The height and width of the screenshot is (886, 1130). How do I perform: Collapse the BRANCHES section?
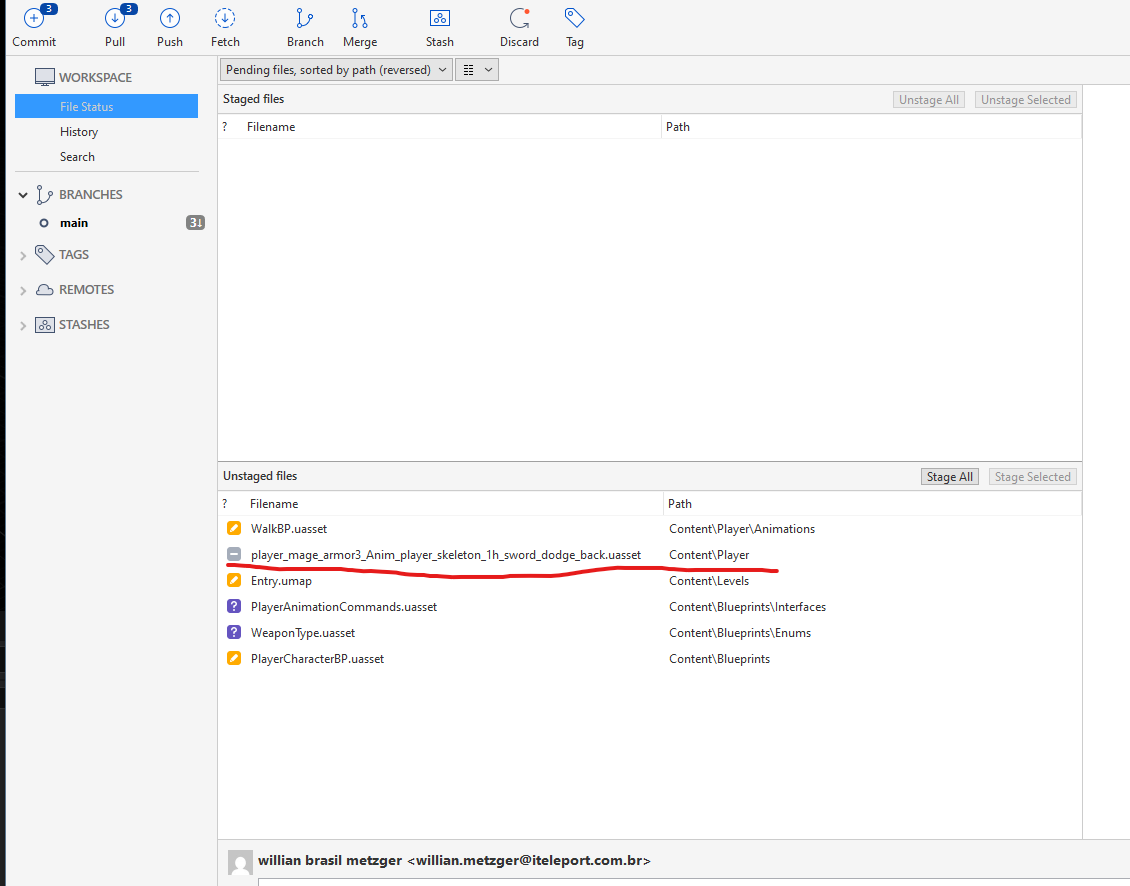coord(23,195)
